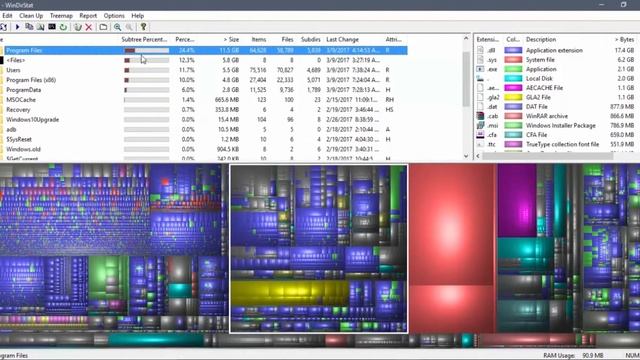This screenshot has width=640, height=360.
Task: Select the Windows.old folder row
Action: (204, 149)
